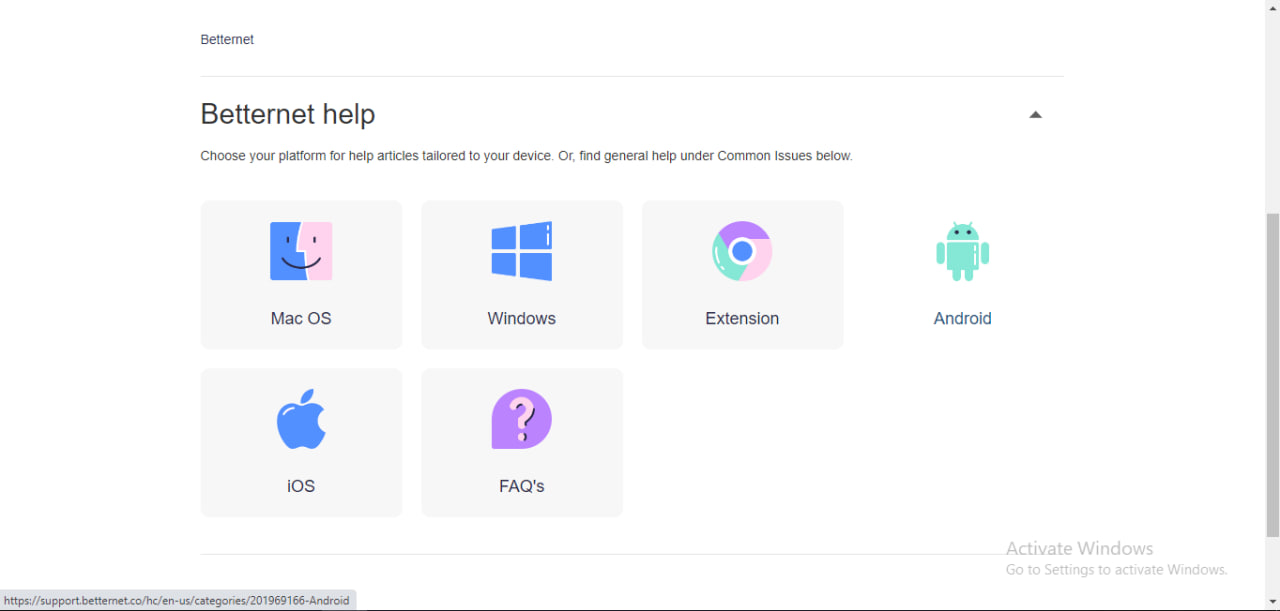
Task: Click the Betternet help section heading
Action: [x=288, y=114]
